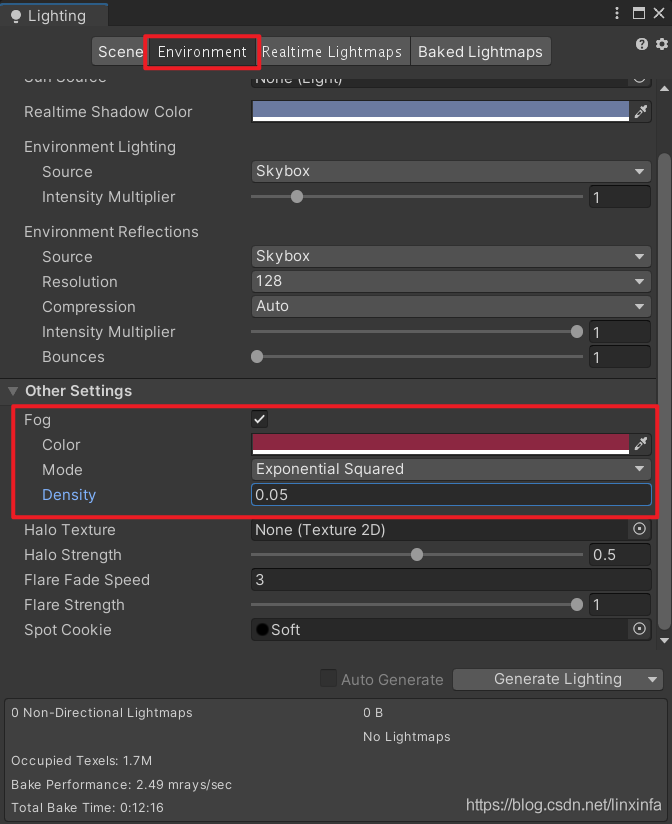Screen dimensions: 672x824
Task: Open object picker for Spot Cookie
Action: pyautogui.click(x=639, y=629)
